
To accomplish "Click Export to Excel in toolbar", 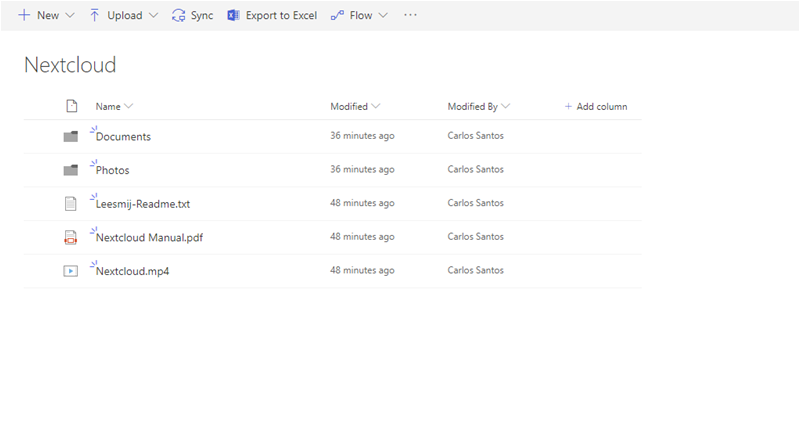I will click(272, 15).
